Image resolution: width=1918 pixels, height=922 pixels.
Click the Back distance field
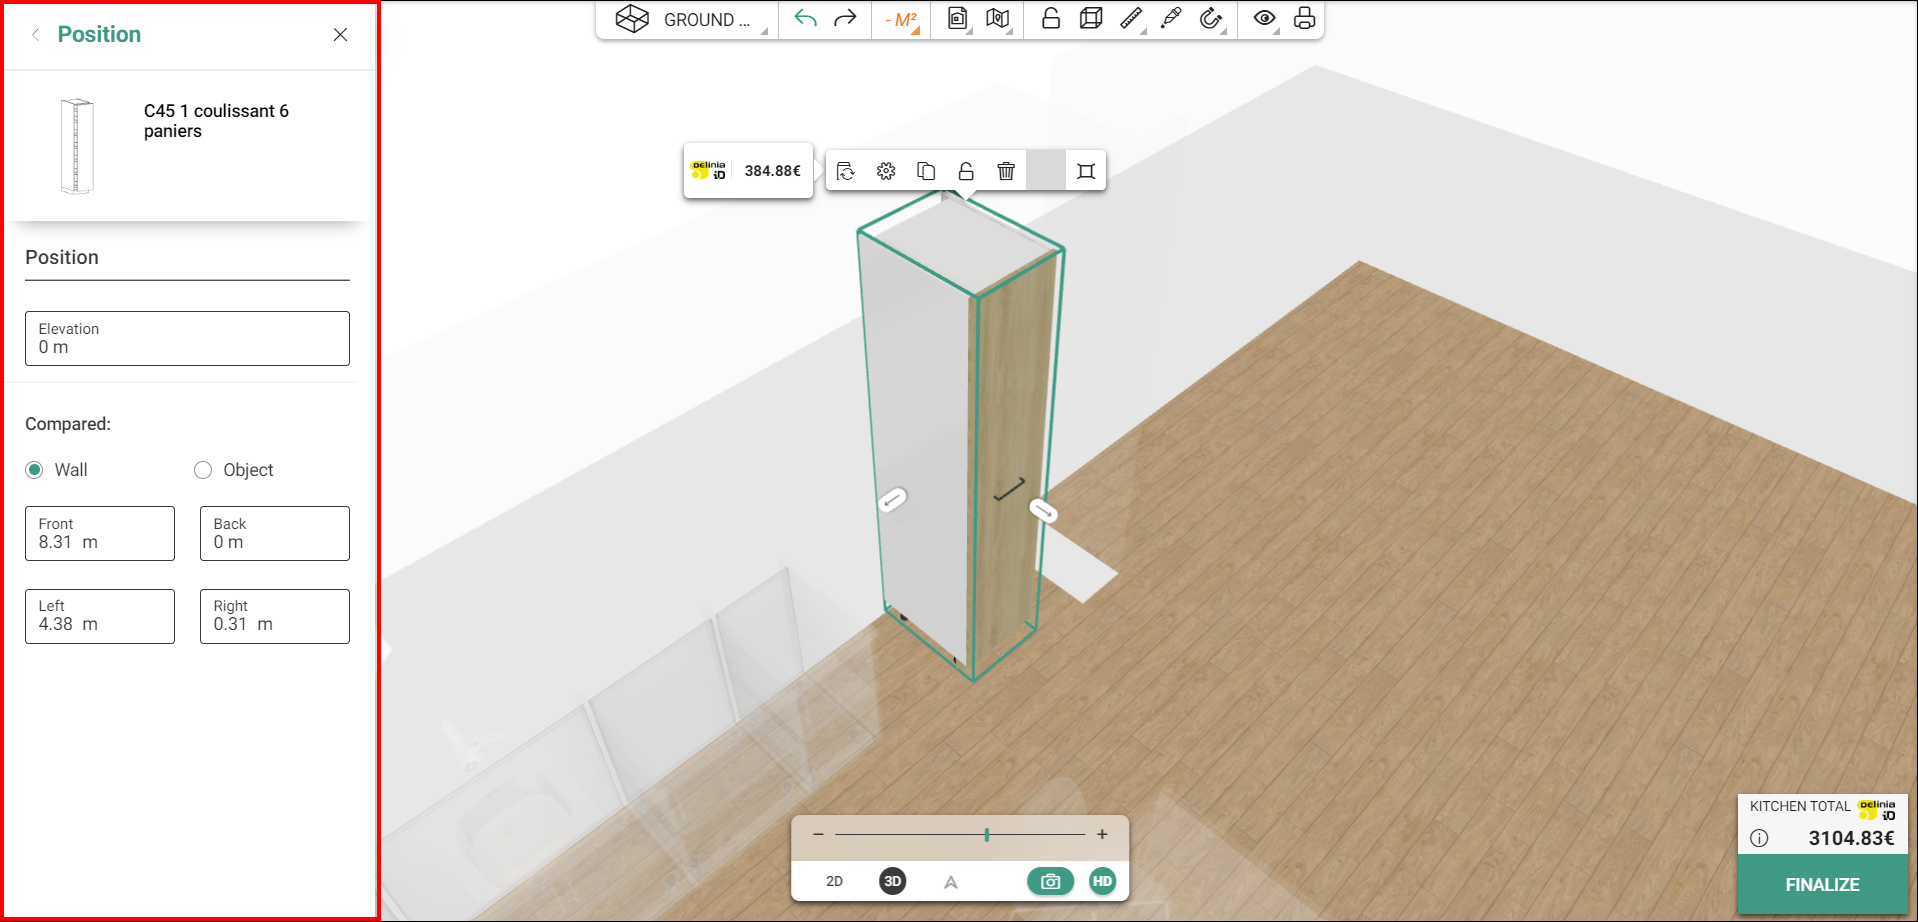point(275,533)
